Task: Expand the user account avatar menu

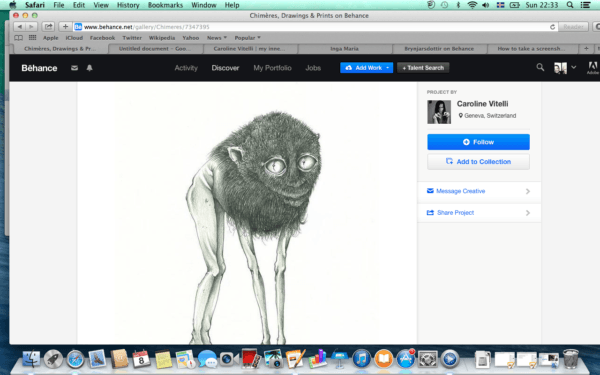Action: point(565,68)
